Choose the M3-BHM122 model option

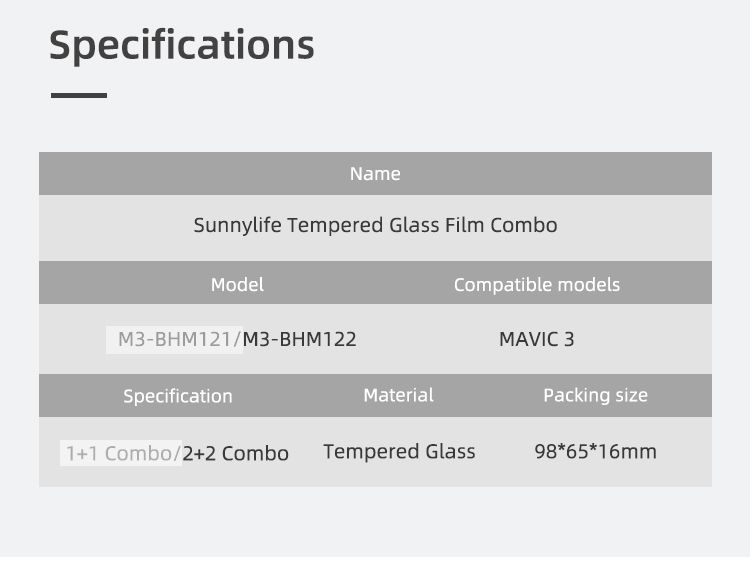point(300,339)
